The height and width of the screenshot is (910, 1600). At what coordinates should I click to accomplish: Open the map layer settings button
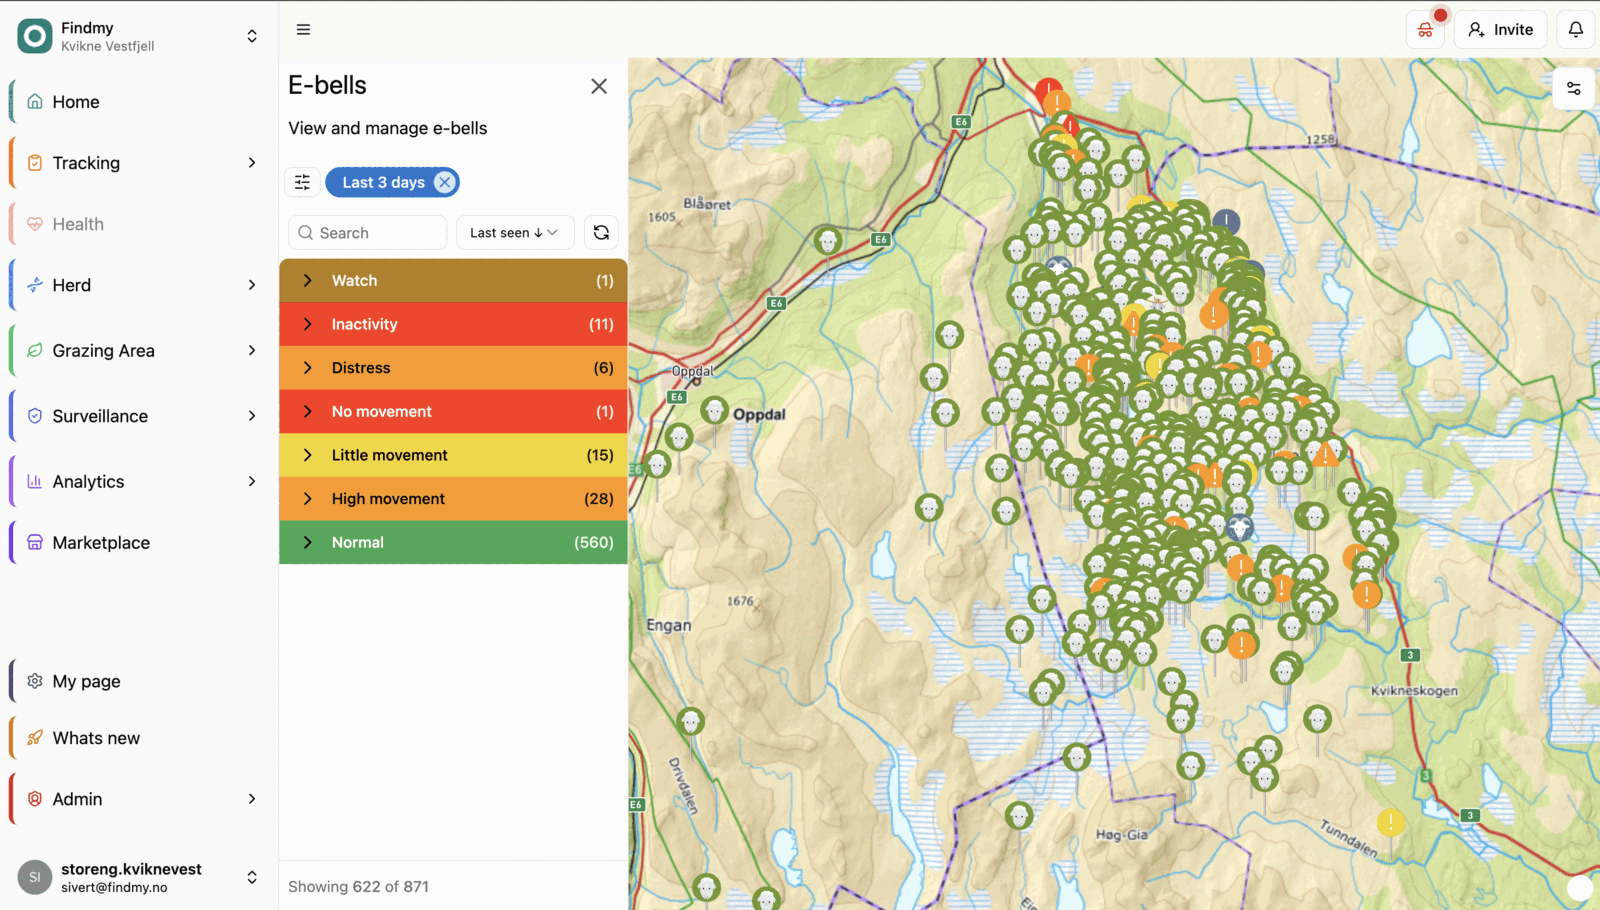(x=1573, y=88)
